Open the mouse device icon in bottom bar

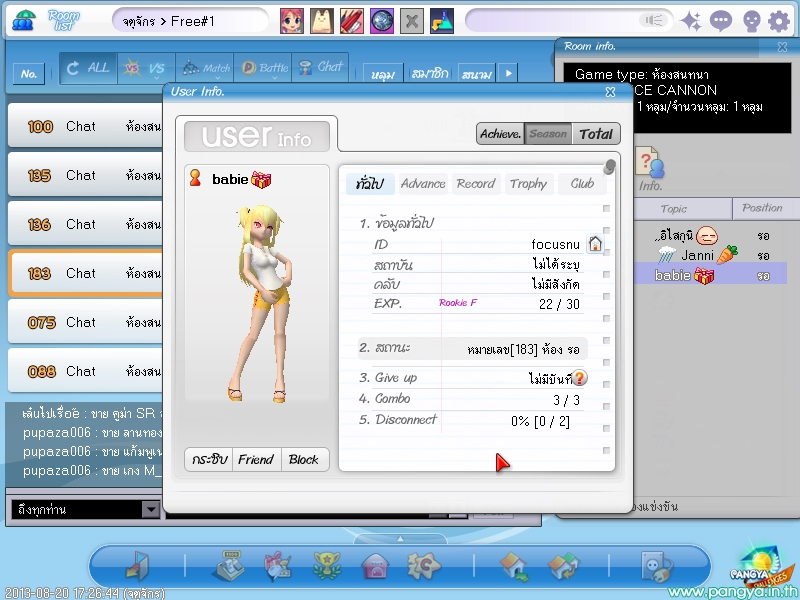pyautogui.click(x=656, y=566)
